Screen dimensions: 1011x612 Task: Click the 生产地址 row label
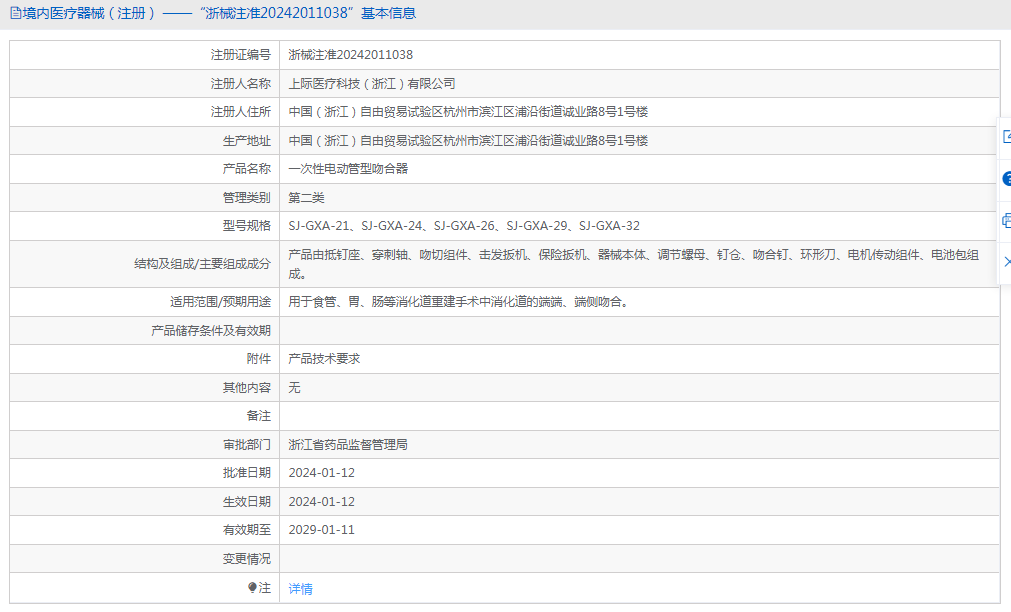click(246, 141)
